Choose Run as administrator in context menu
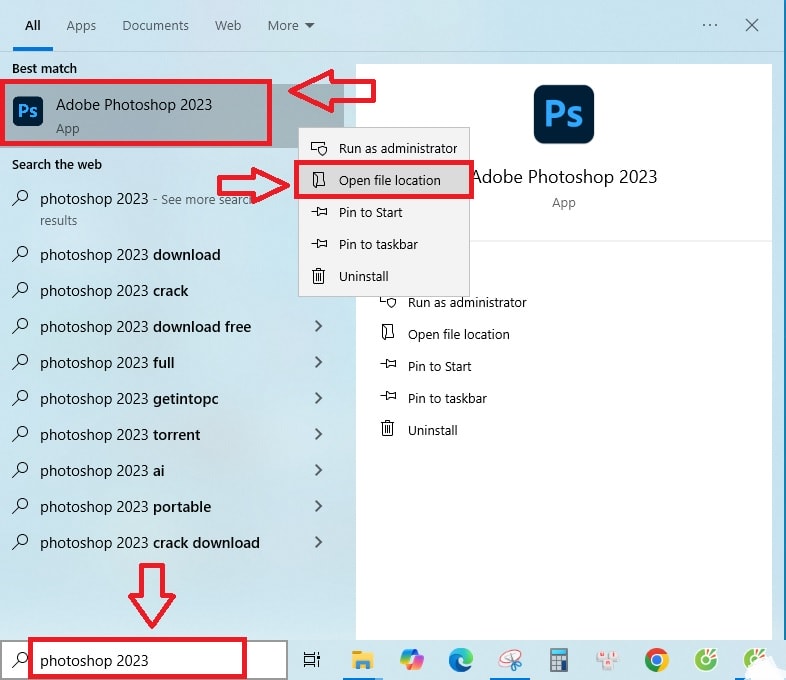786x680 pixels. pyautogui.click(x=384, y=148)
